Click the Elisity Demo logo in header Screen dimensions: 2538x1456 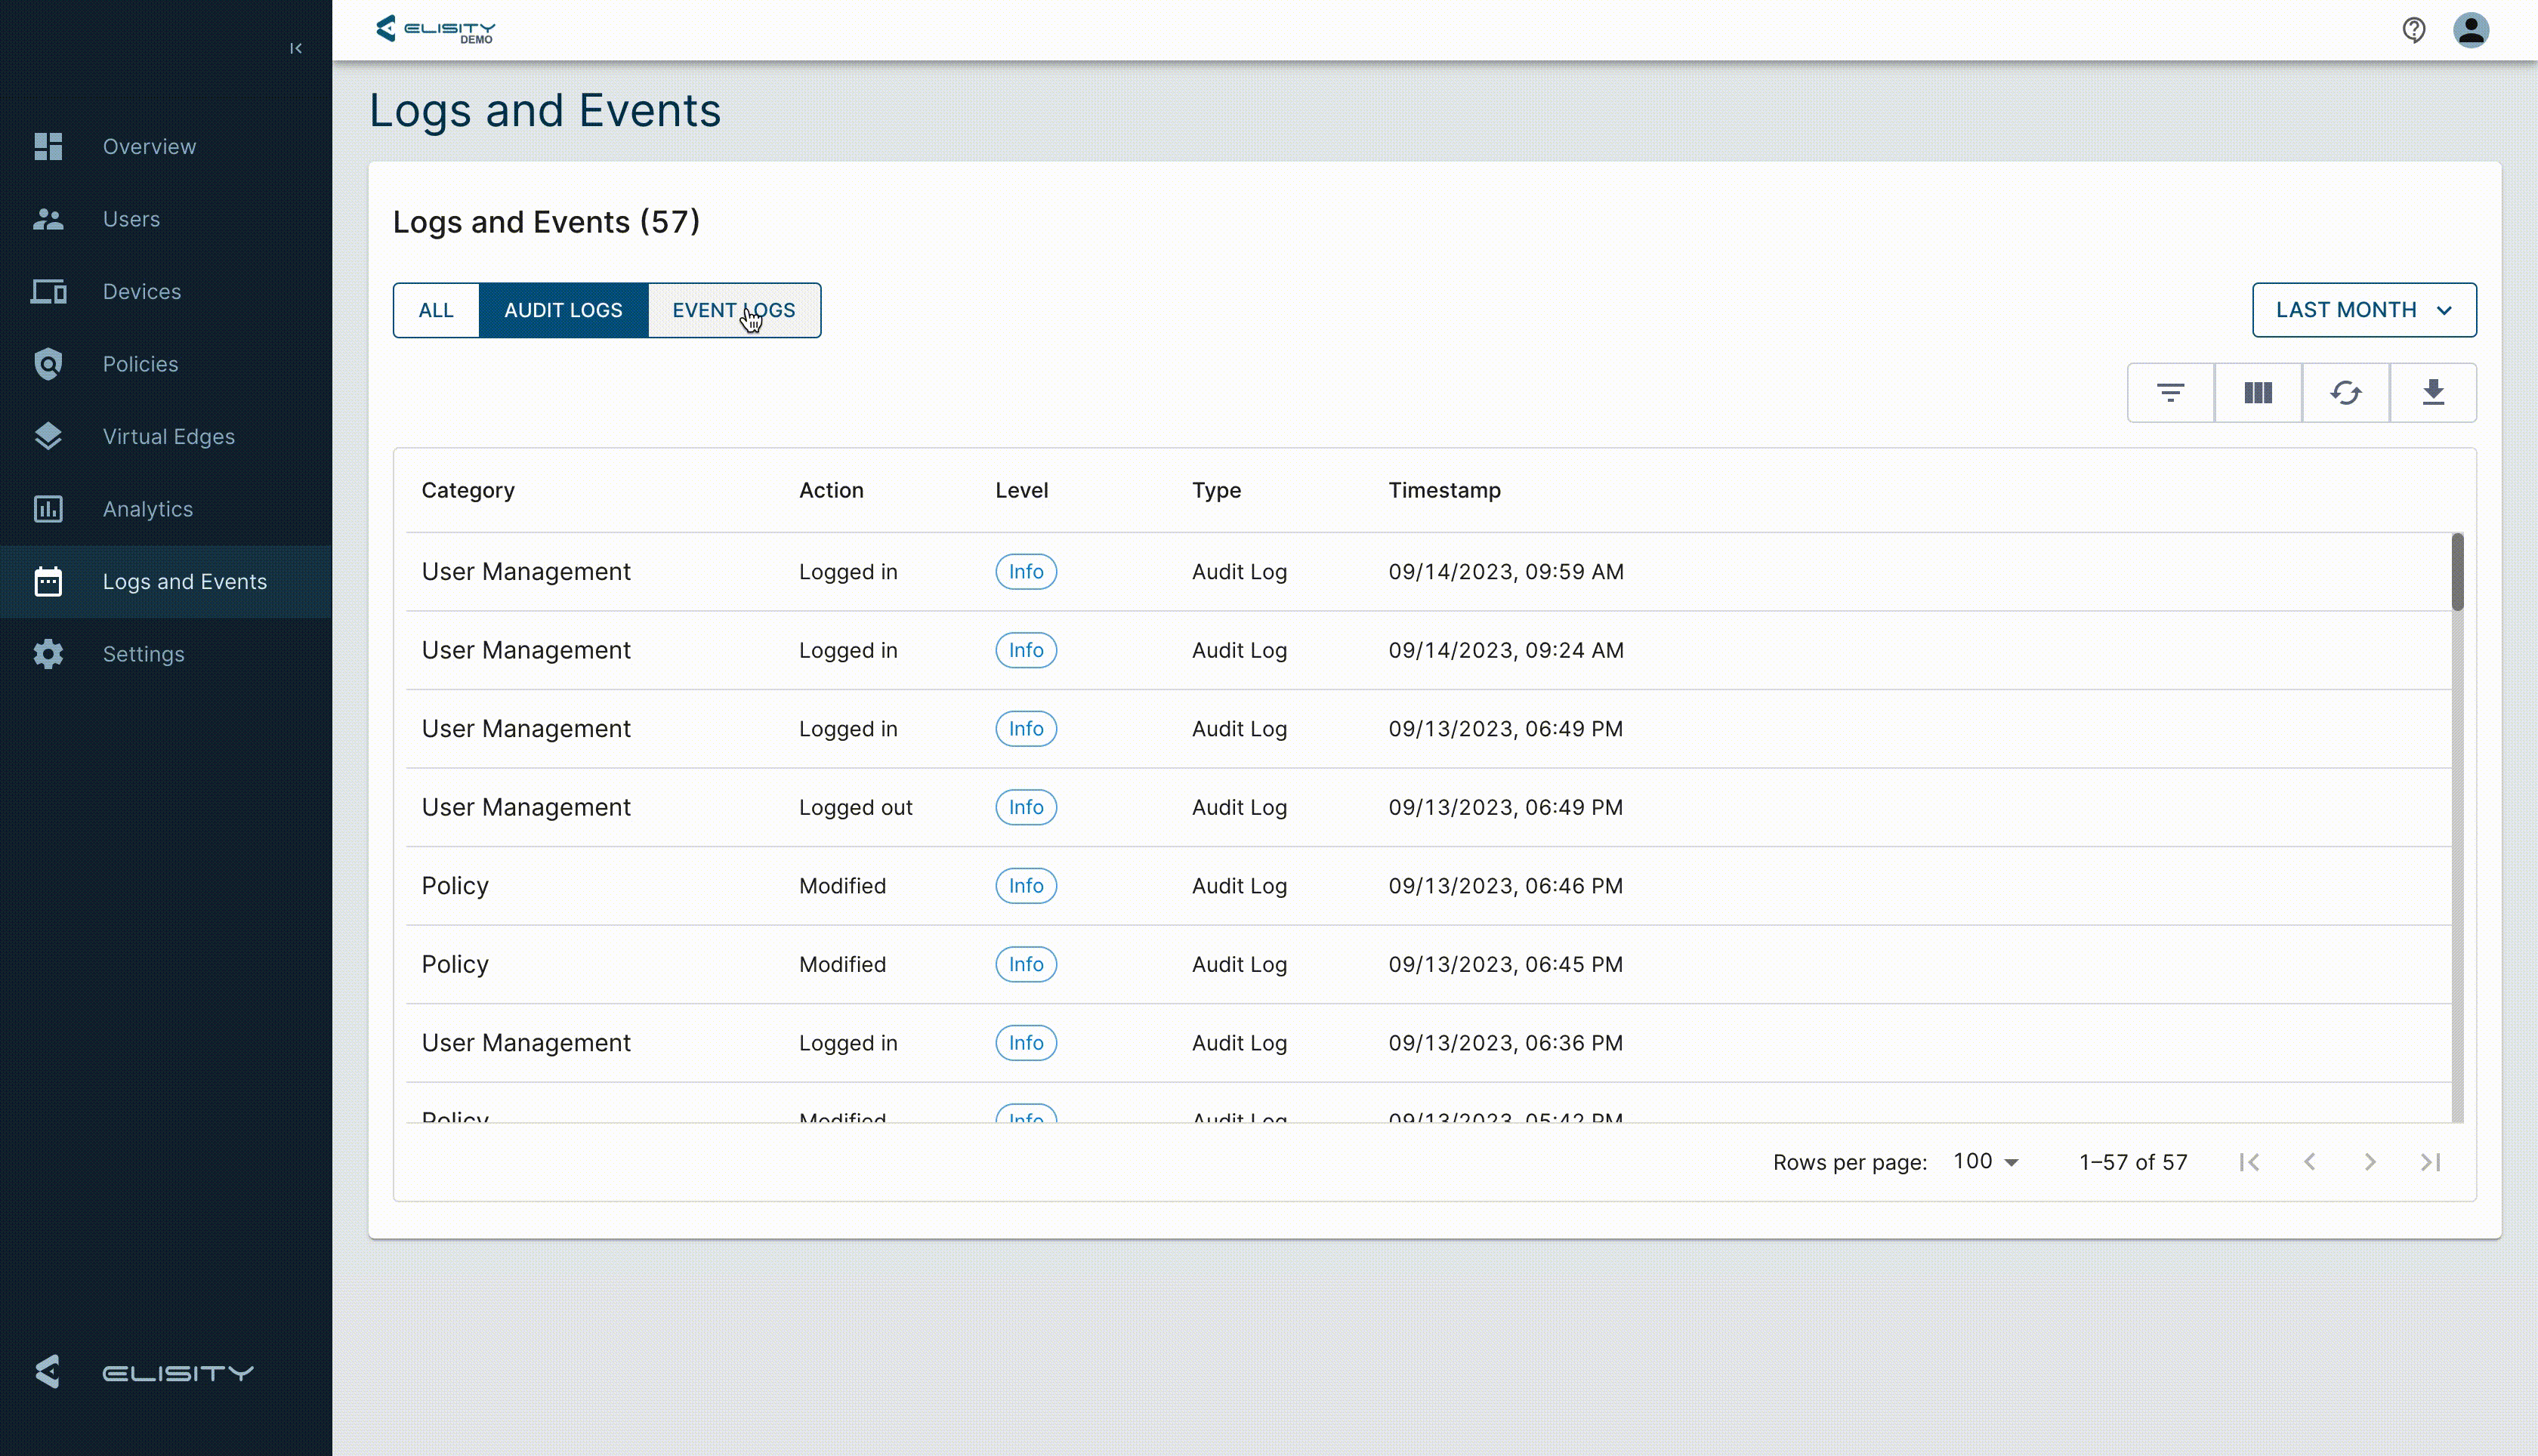coord(435,30)
